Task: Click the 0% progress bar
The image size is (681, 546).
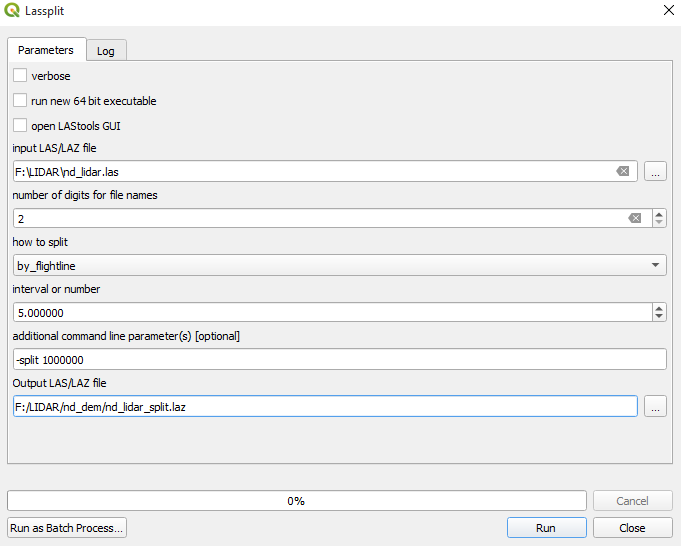Action: point(297,501)
